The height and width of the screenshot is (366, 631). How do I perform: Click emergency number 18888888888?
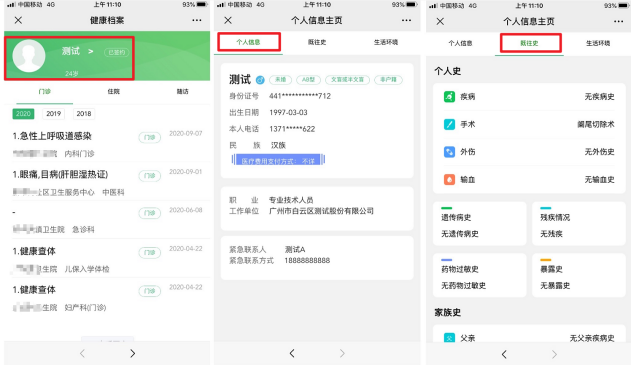[307, 261]
